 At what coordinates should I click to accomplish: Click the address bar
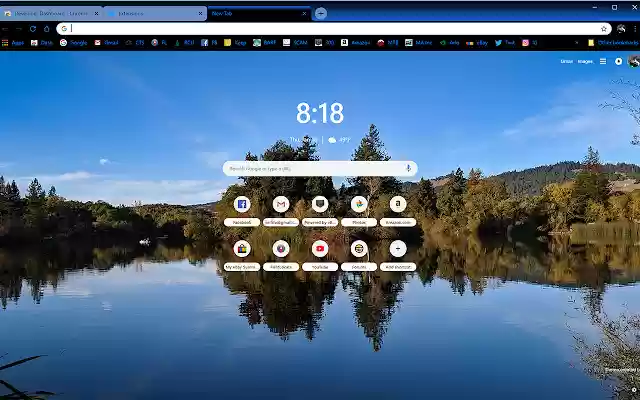(x=334, y=29)
